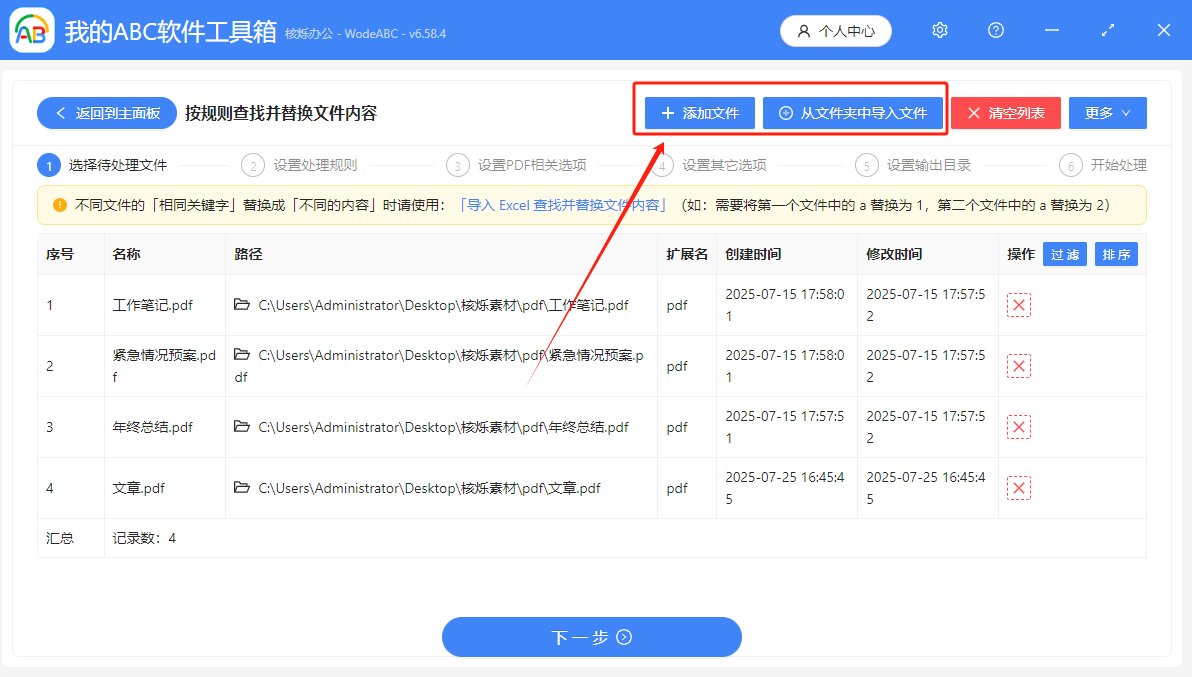The width and height of the screenshot is (1192, 677).
Task: Open the 排序 sort option
Action: 1116,254
